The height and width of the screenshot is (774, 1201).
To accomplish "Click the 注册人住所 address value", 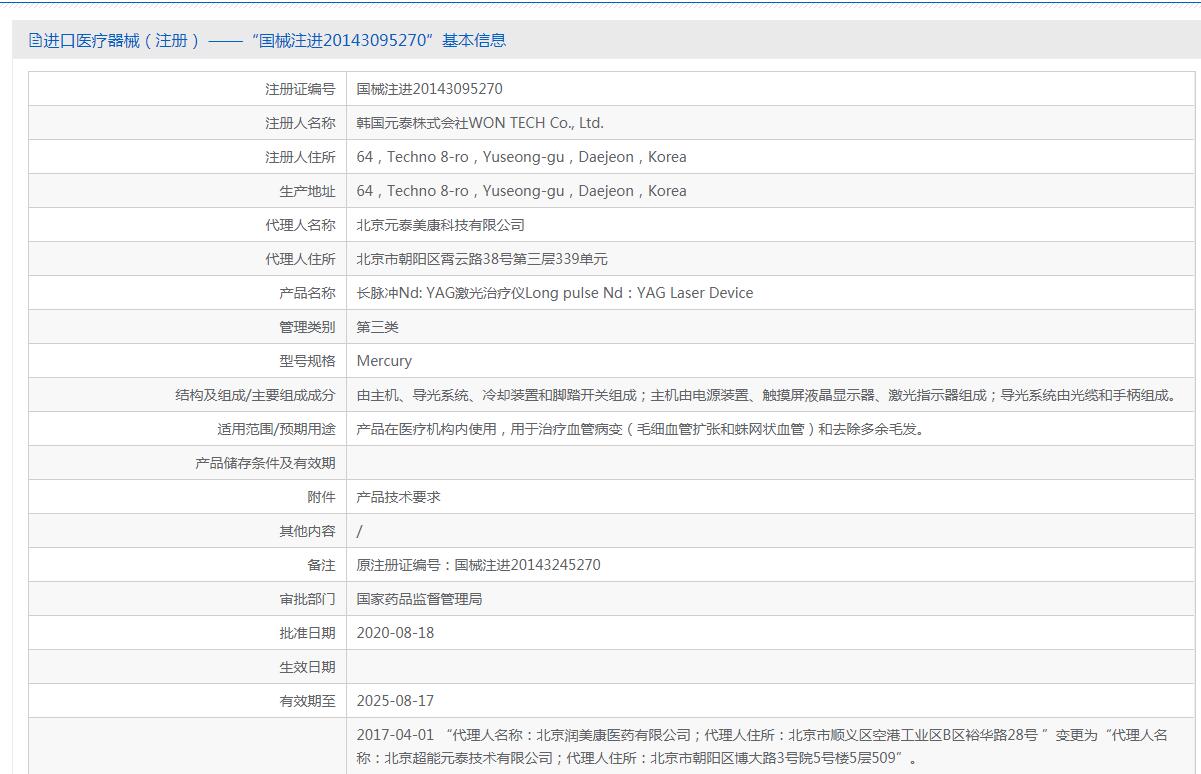I will click(x=521, y=157).
